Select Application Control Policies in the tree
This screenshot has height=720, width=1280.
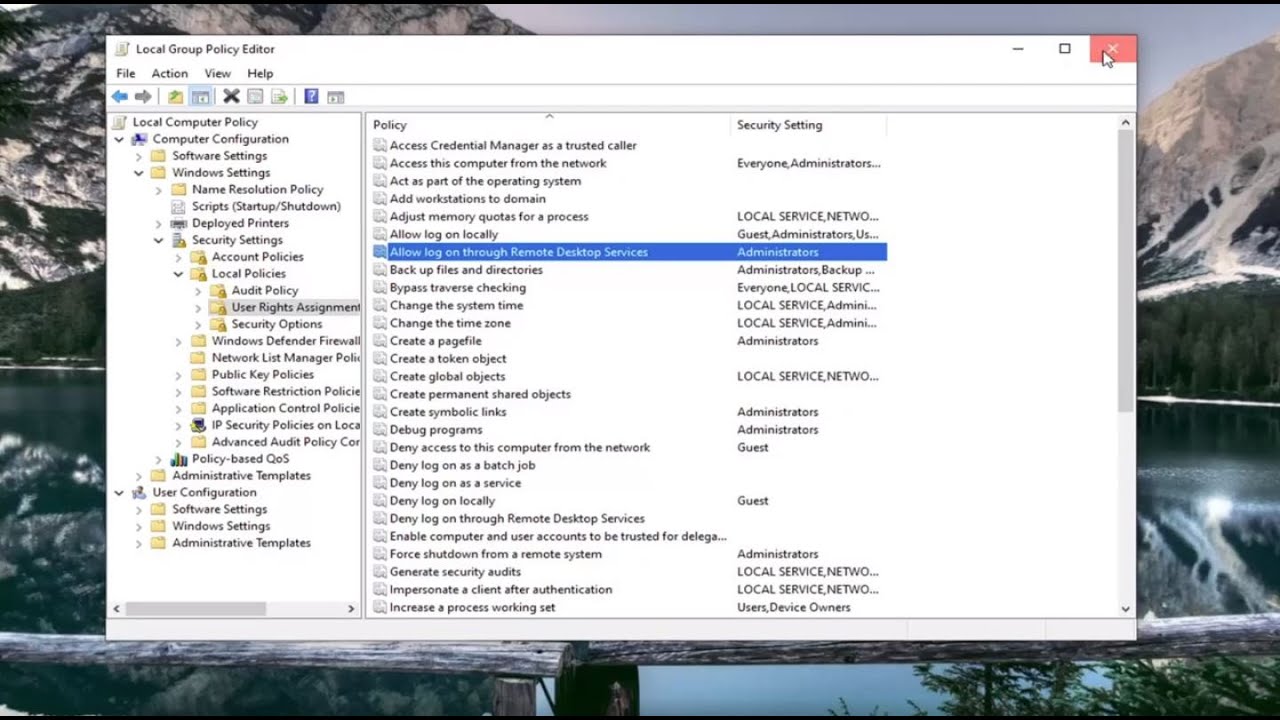pyautogui.click(x=285, y=408)
